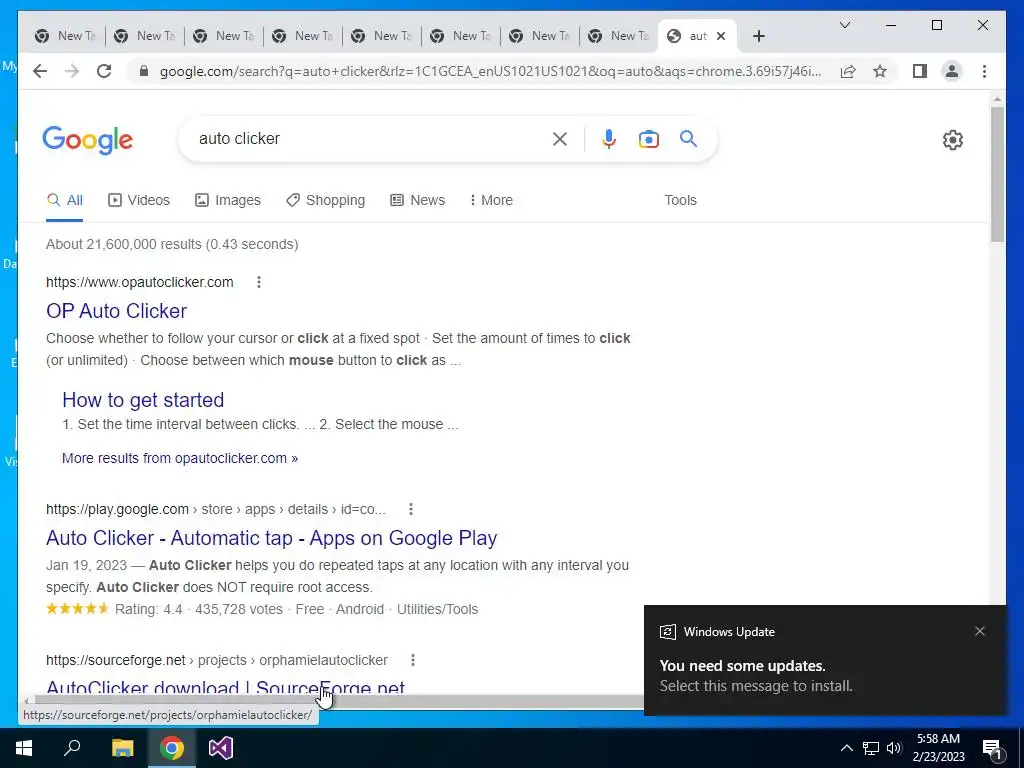The width and height of the screenshot is (1024, 768).
Task: Click the address bar URL
Action: (x=490, y=71)
